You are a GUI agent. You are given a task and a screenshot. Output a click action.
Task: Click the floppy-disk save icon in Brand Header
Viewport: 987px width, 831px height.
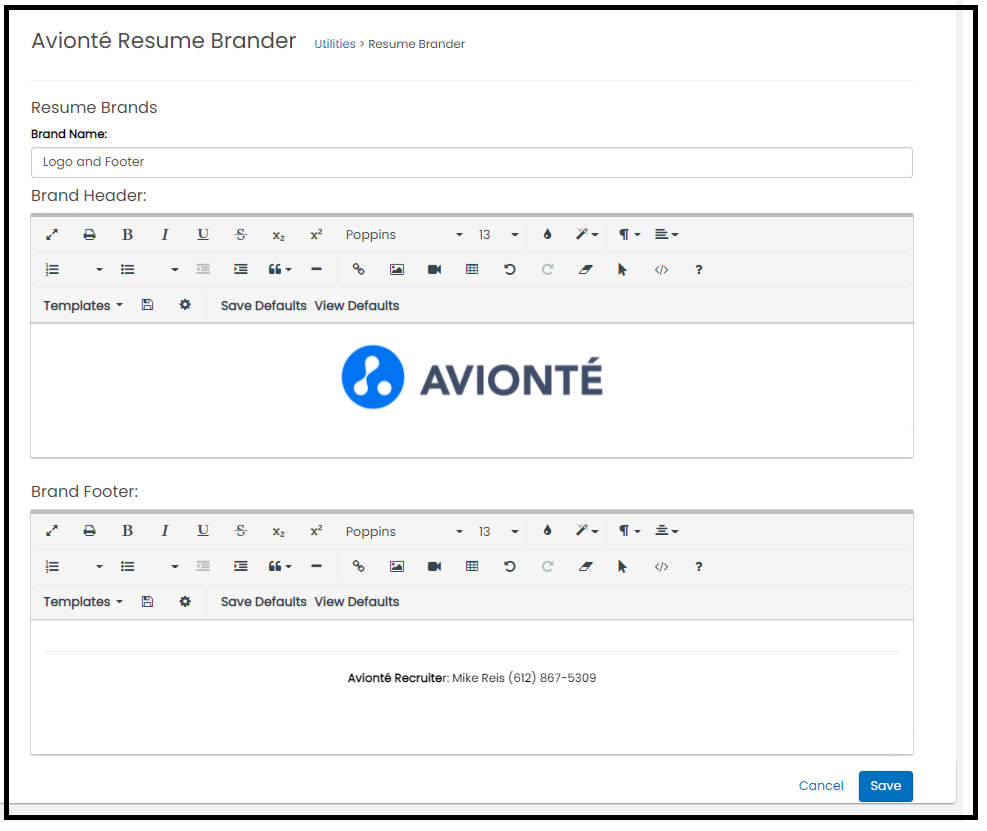pyautogui.click(x=147, y=305)
